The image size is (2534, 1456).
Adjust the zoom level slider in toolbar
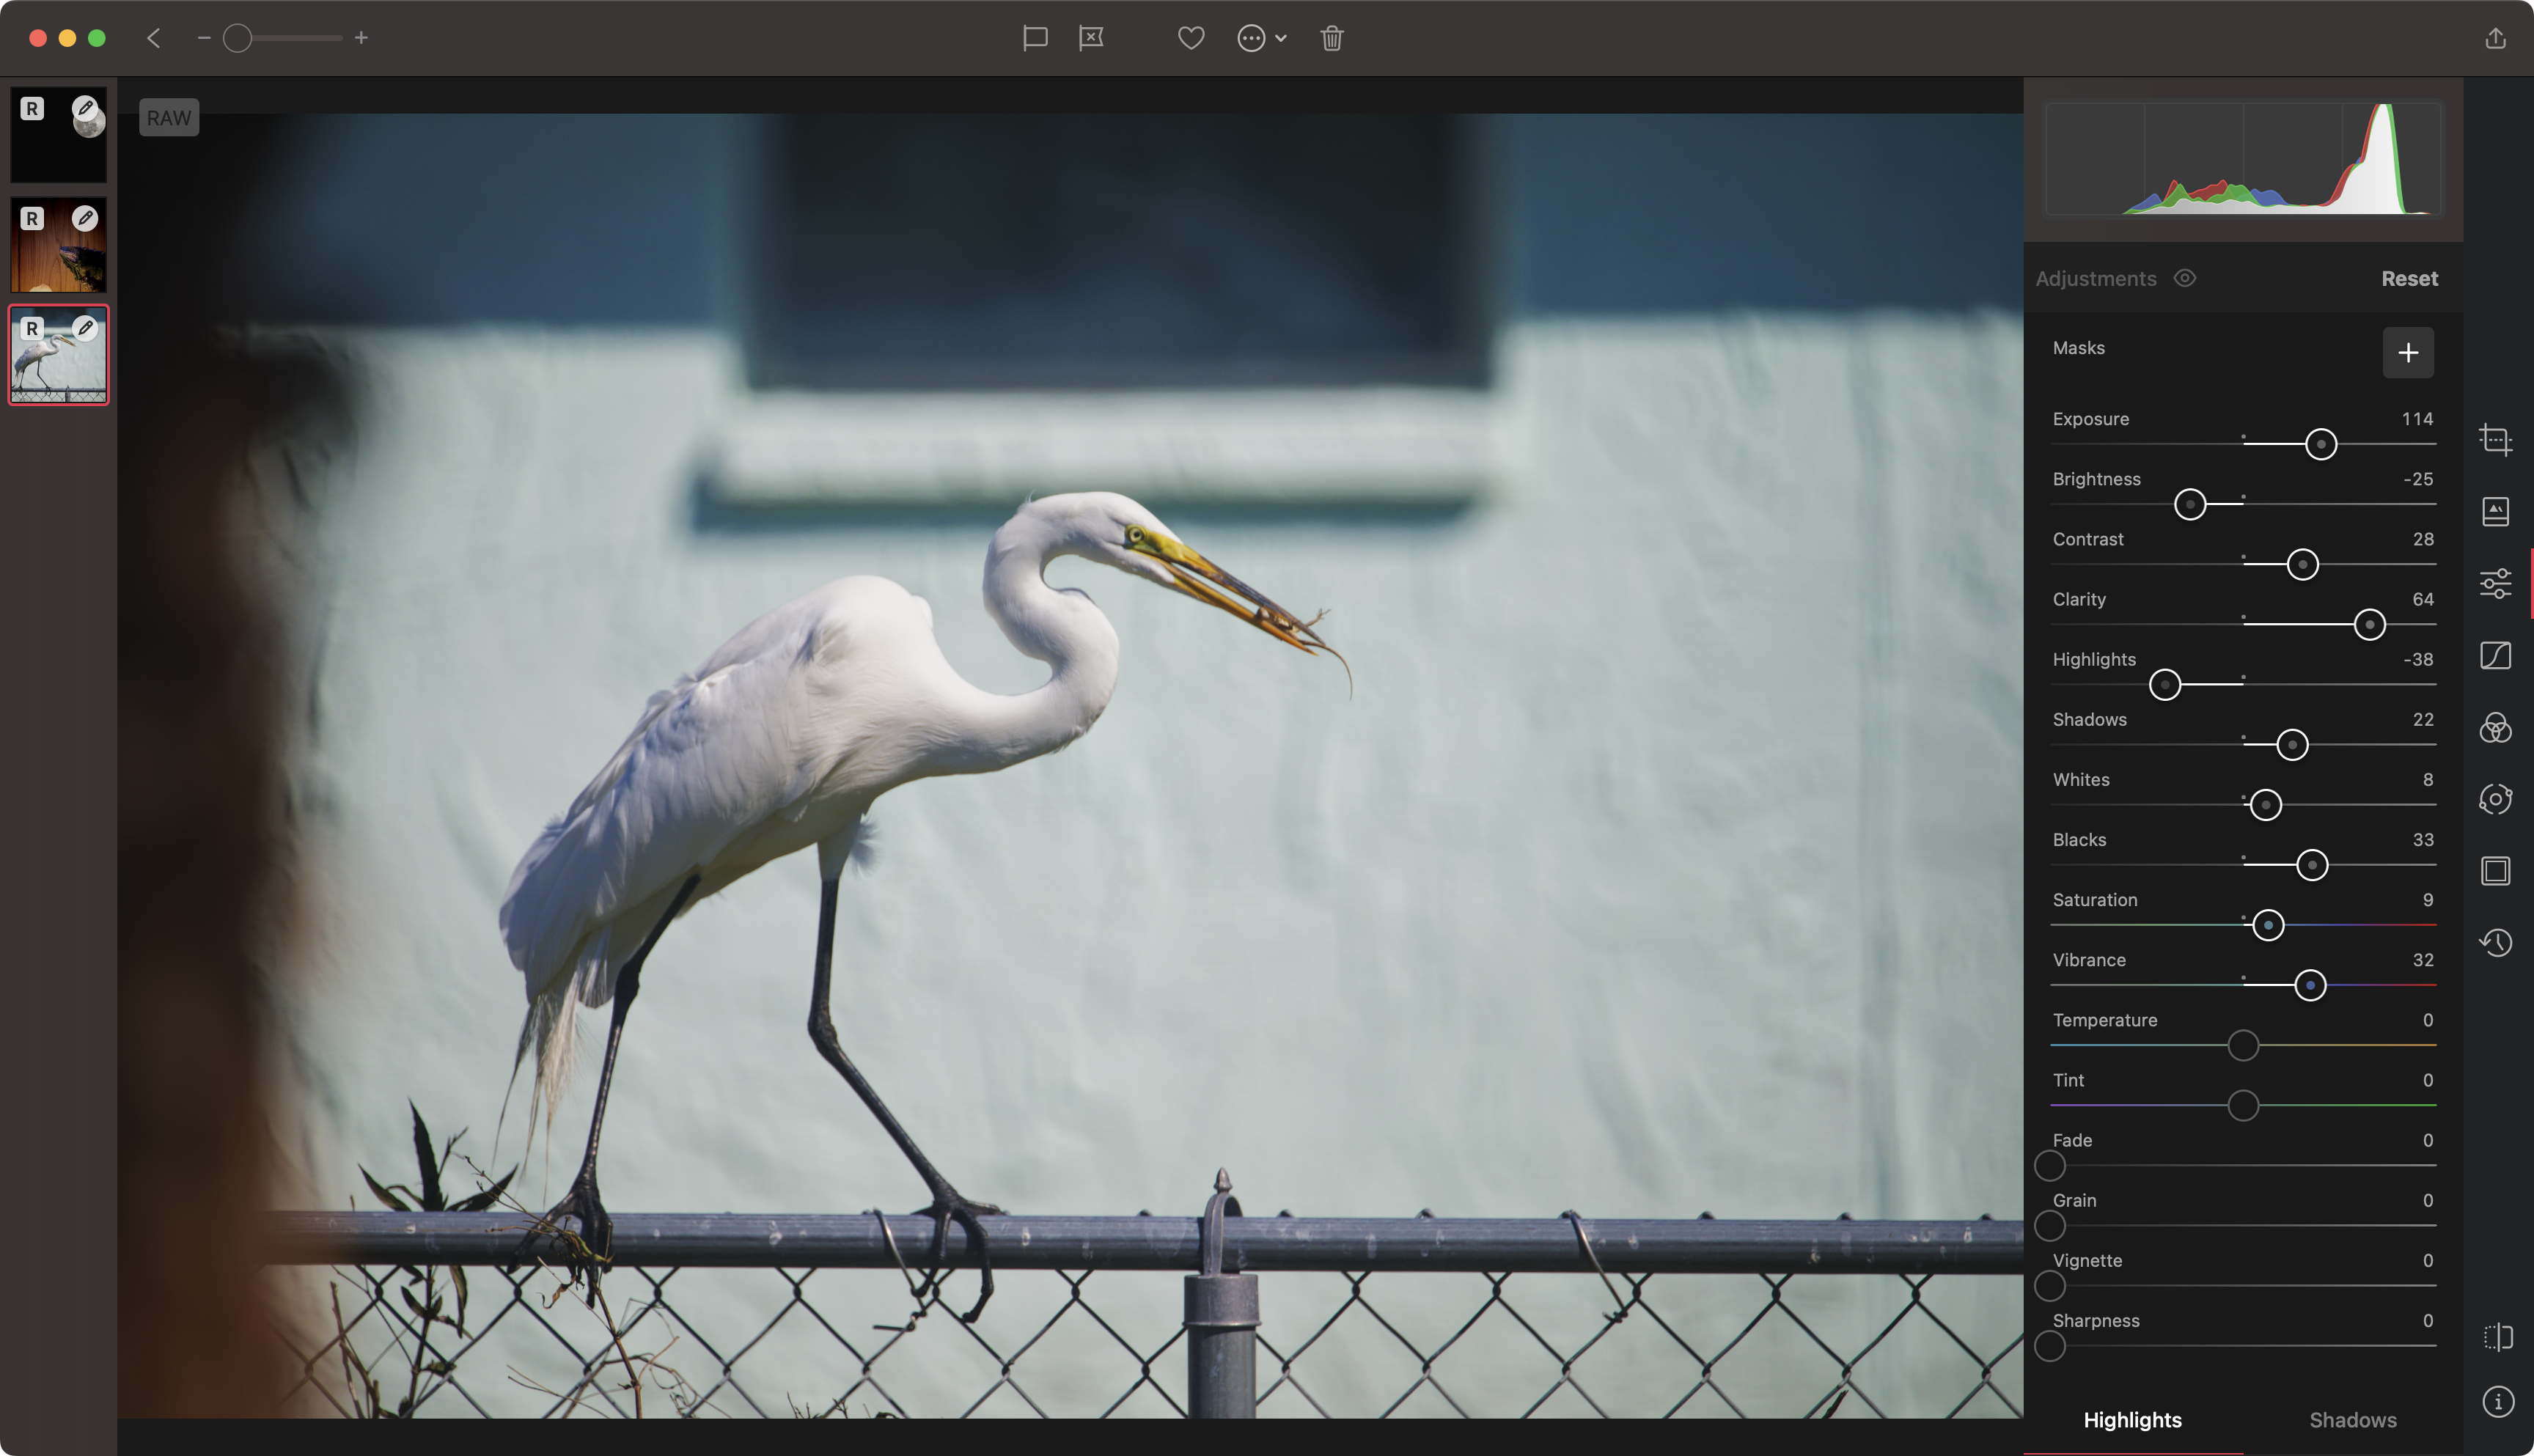point(237,38)
